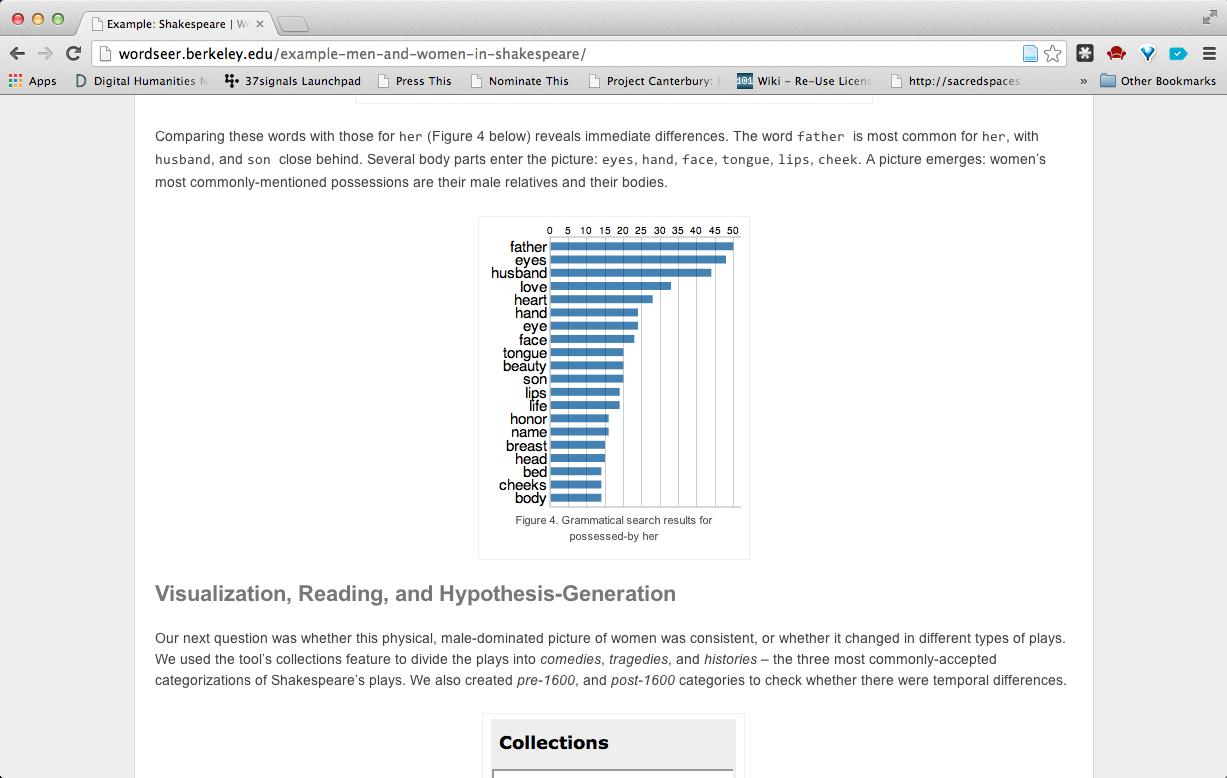
Task: Open the Wiki Re-Use License bookmark
Action: (x=804, y=81)
